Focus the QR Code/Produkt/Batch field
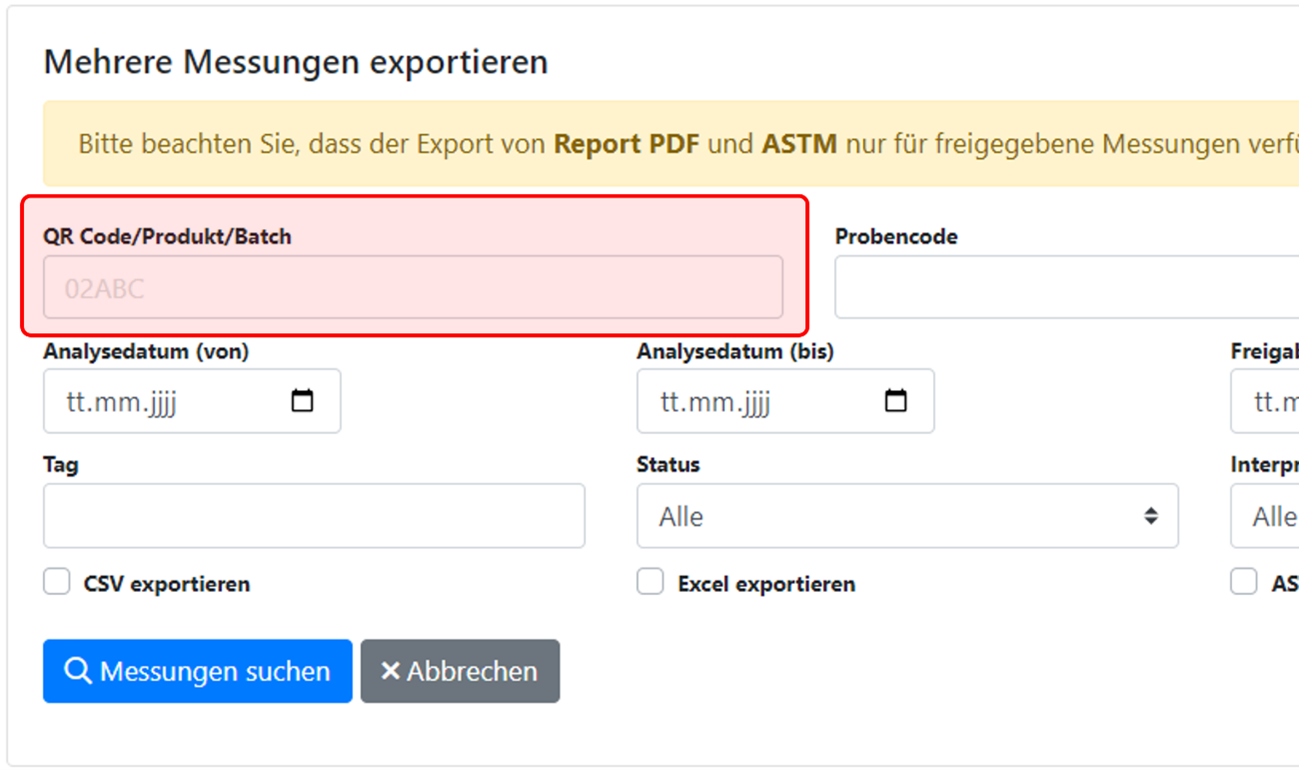The image size is (1299, 770). pos(412,288)
